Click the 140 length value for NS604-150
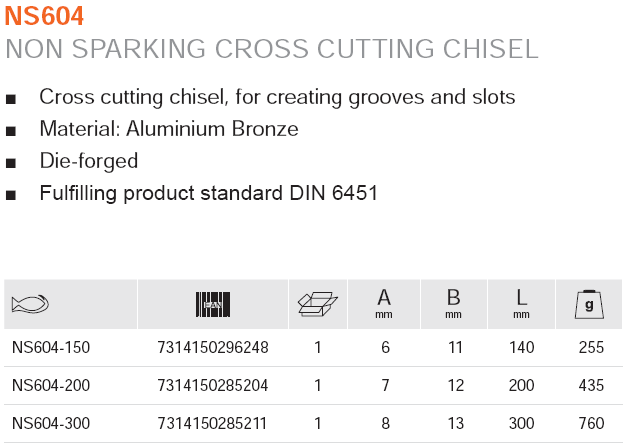This screenshot has width=625, height=447. [x=521, y=348]
